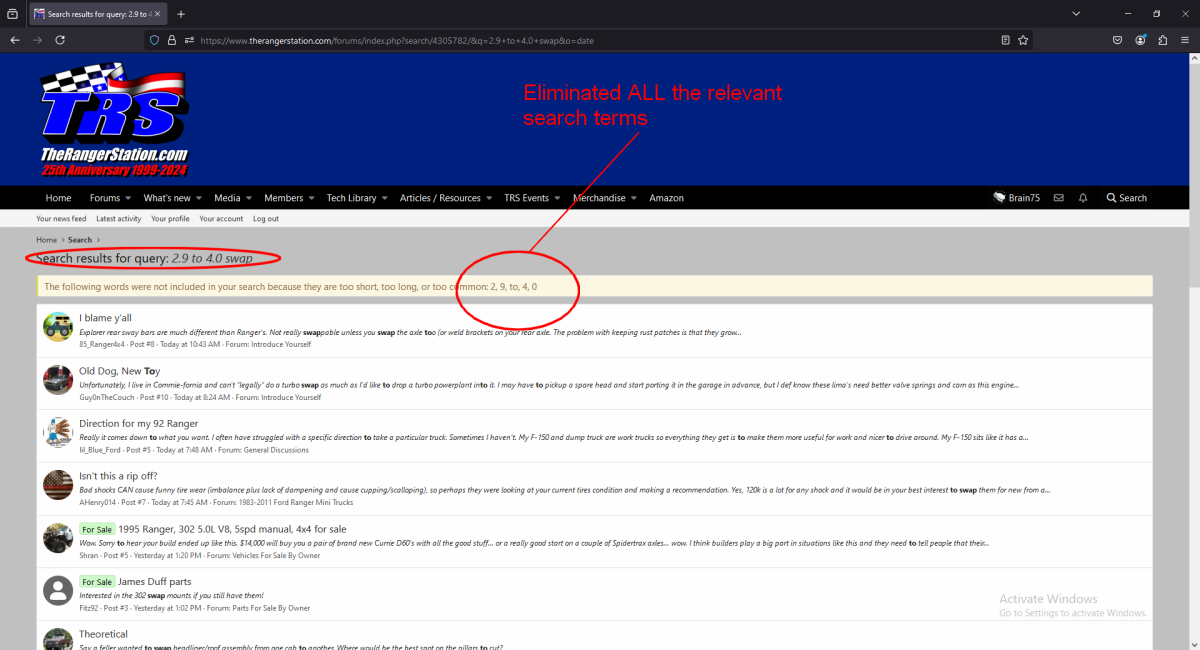Expand the Forums dropdown arrow

[x=128, y=198]
